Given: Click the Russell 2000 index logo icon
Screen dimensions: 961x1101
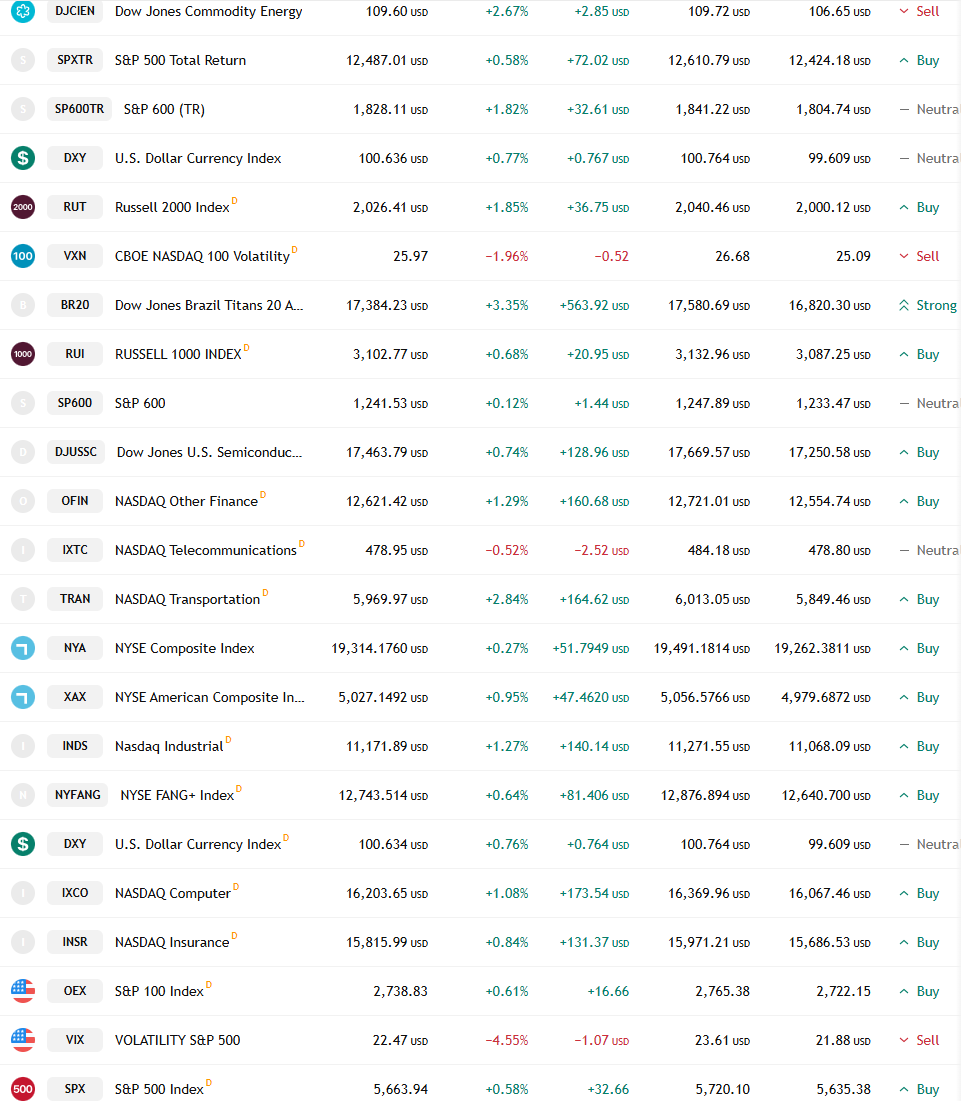Looking at the screenshot, I should (x=23, y=207).
